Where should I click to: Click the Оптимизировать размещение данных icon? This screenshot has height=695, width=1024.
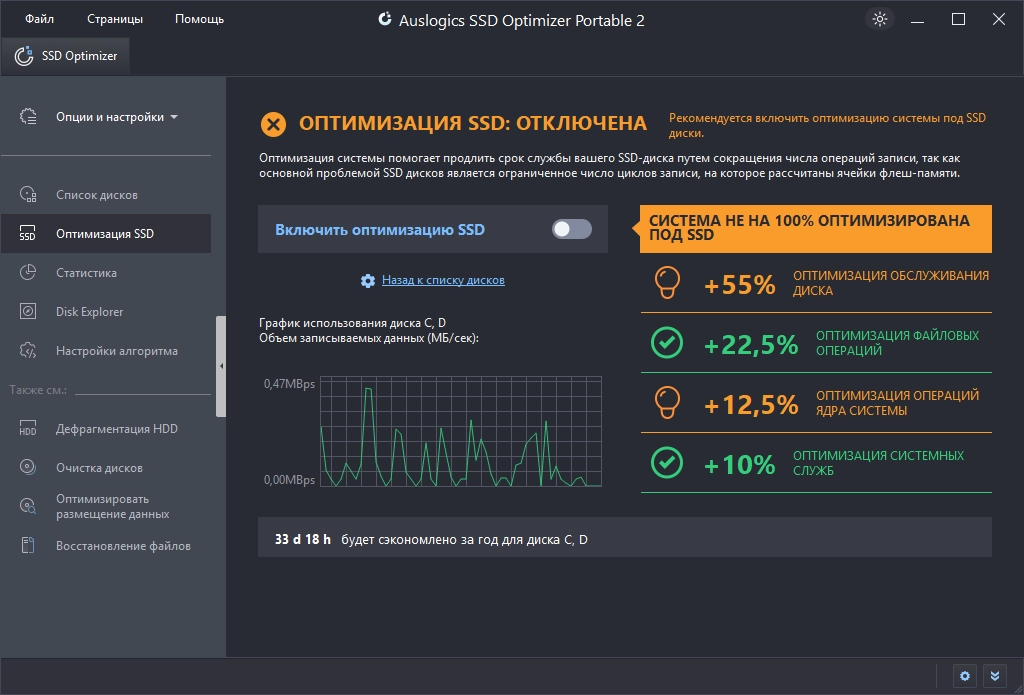point(27,506)
